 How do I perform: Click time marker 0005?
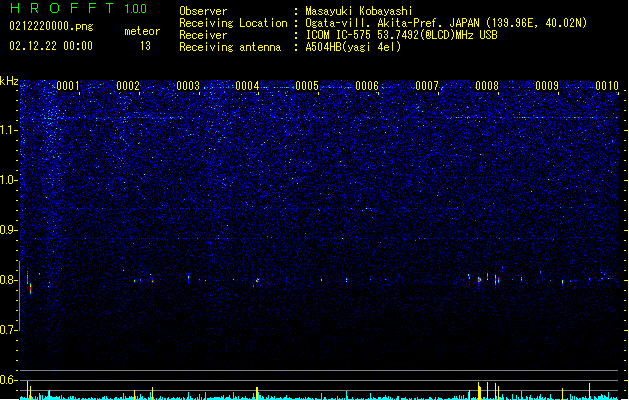(307, 86)
